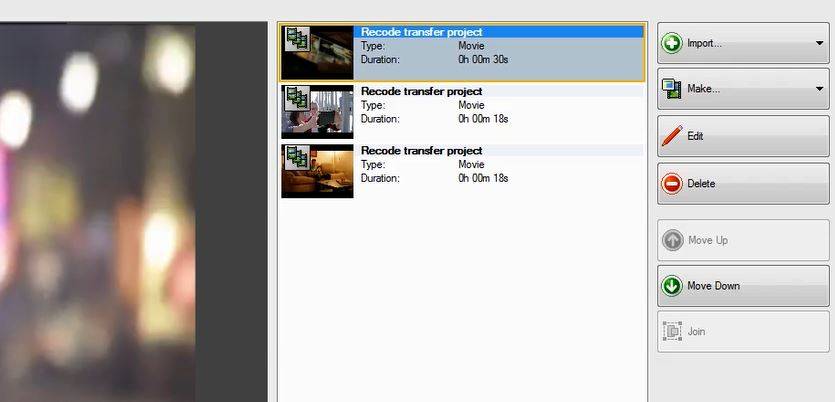Click the second project's 0h 00m 18s duration
Viewport: 835px width, 402px height.
pyautogui.click(x=483, y=119)
